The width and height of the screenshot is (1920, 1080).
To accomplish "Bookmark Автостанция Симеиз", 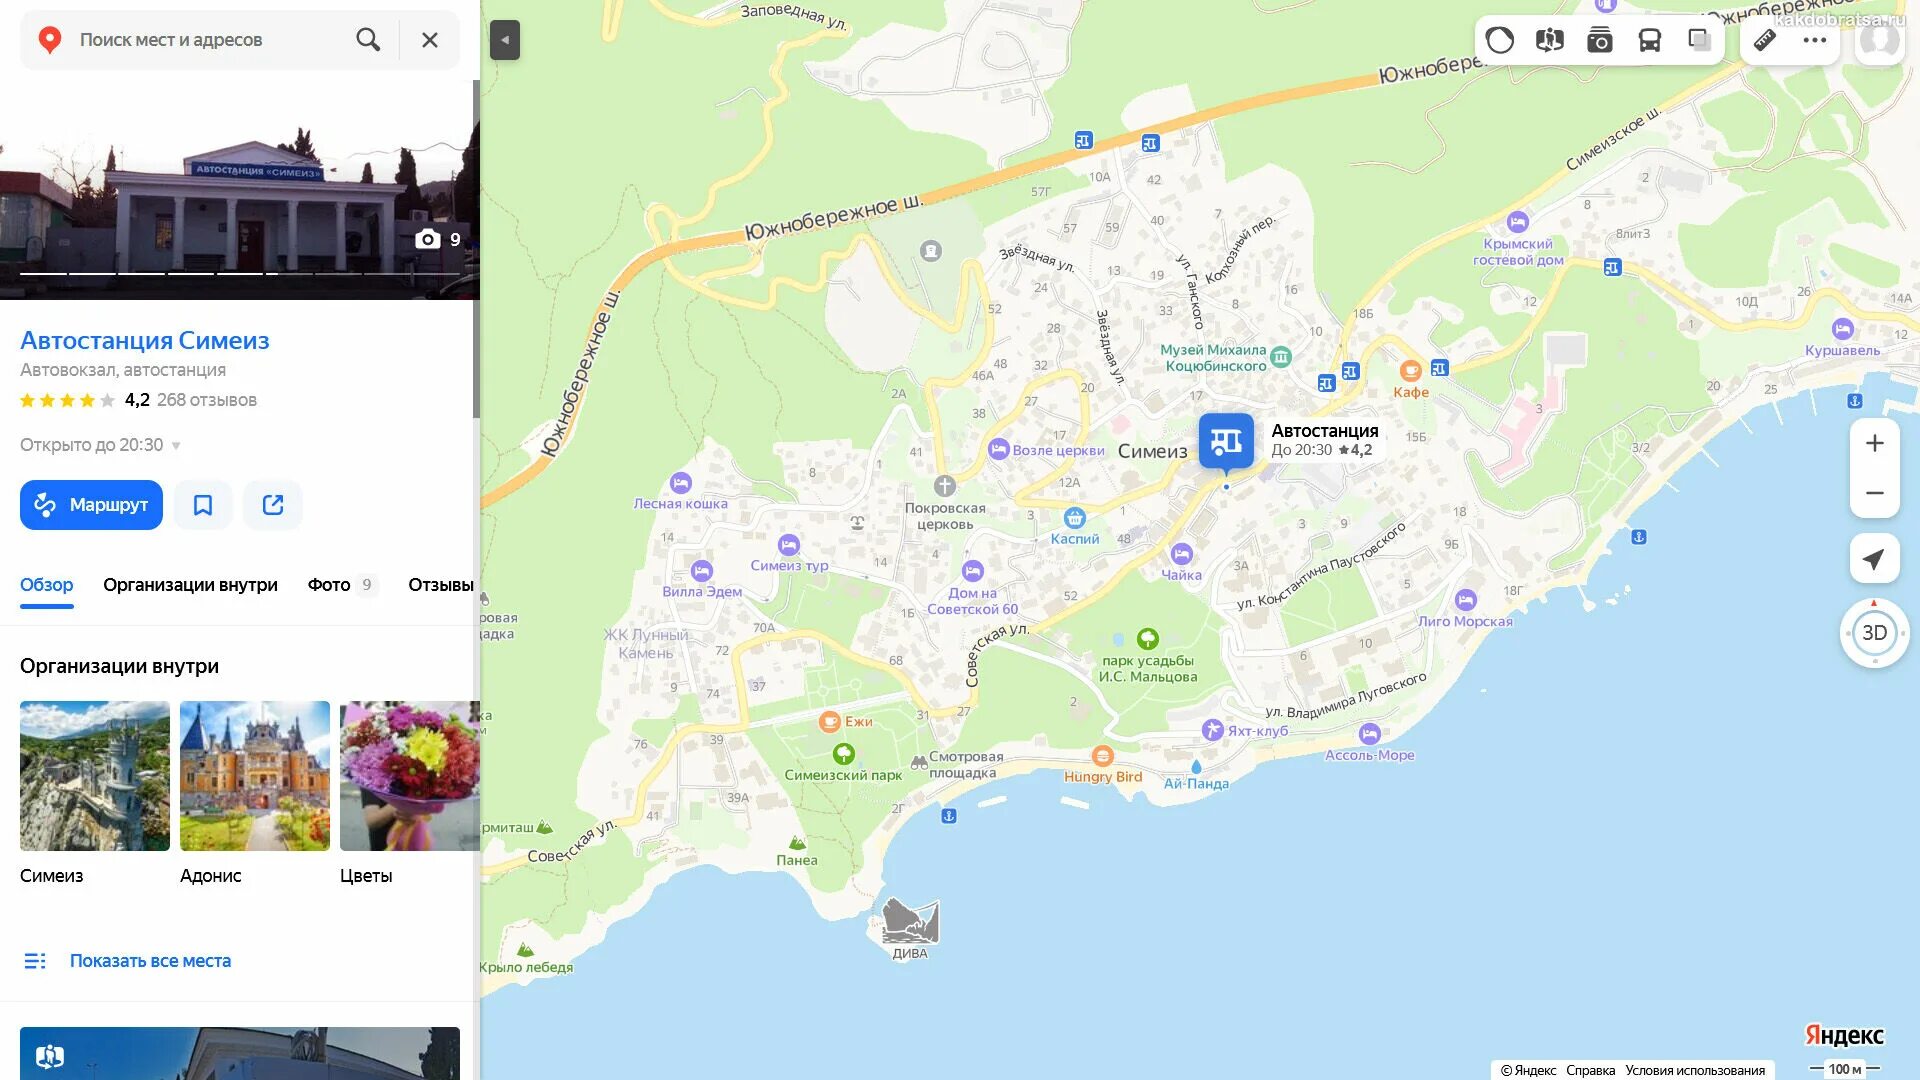I will tap(203, 505).
